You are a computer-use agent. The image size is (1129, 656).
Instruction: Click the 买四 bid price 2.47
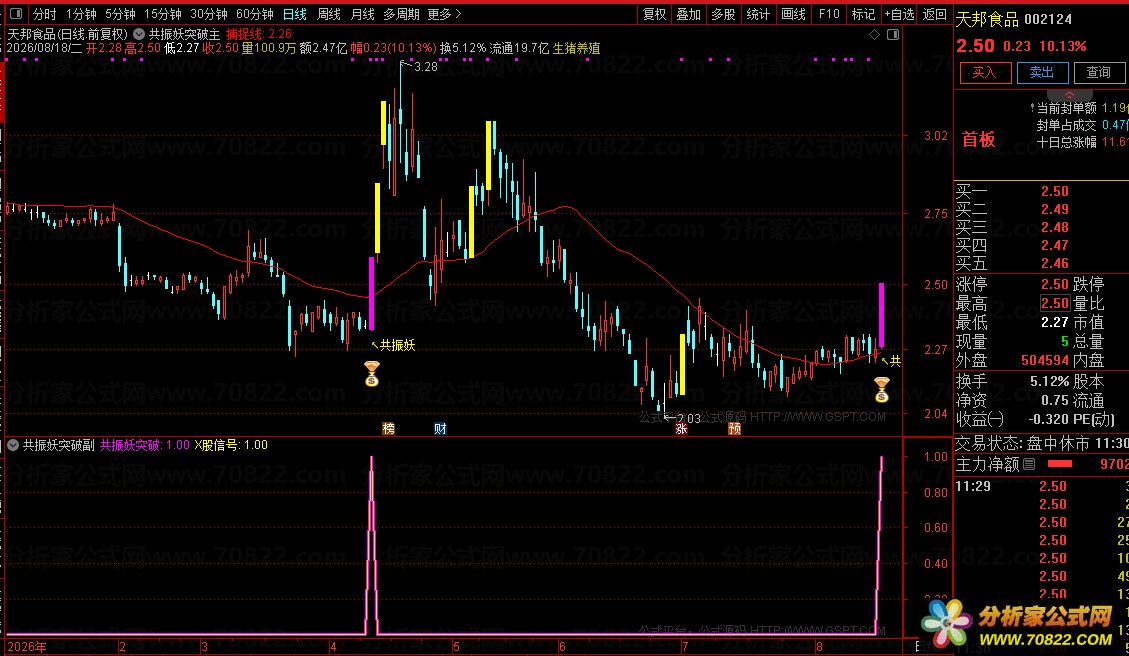[x=1054, y=246]
